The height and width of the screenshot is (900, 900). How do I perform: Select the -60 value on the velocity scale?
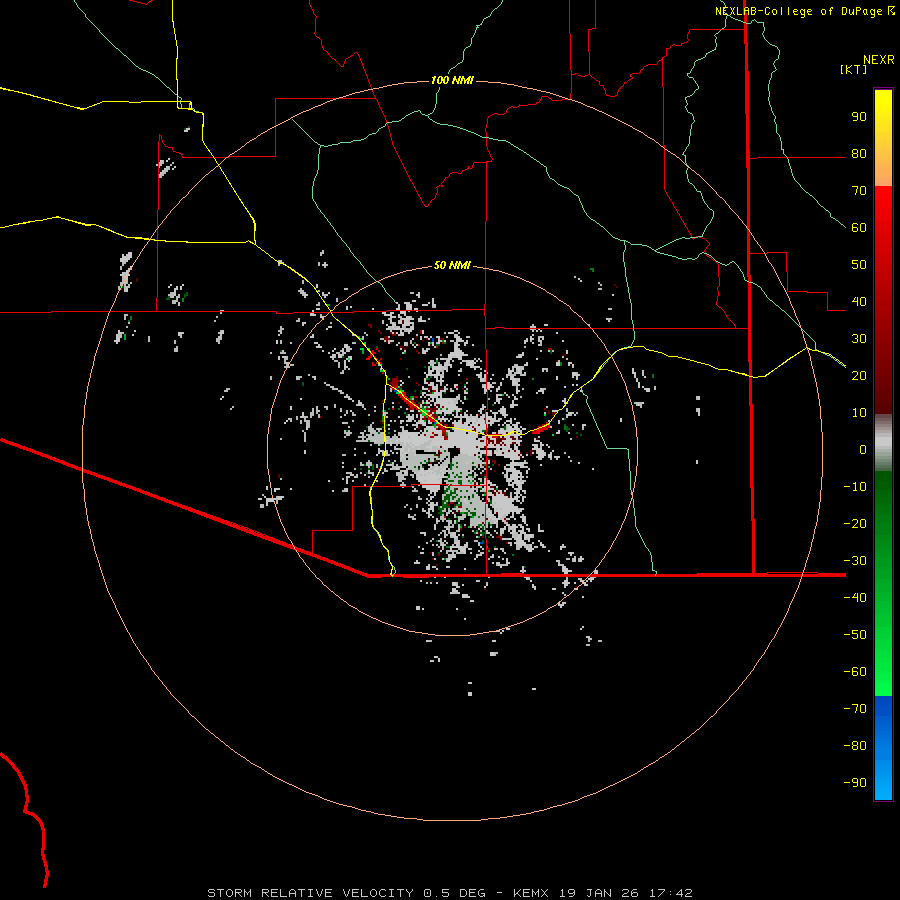[x=855, y=672]
